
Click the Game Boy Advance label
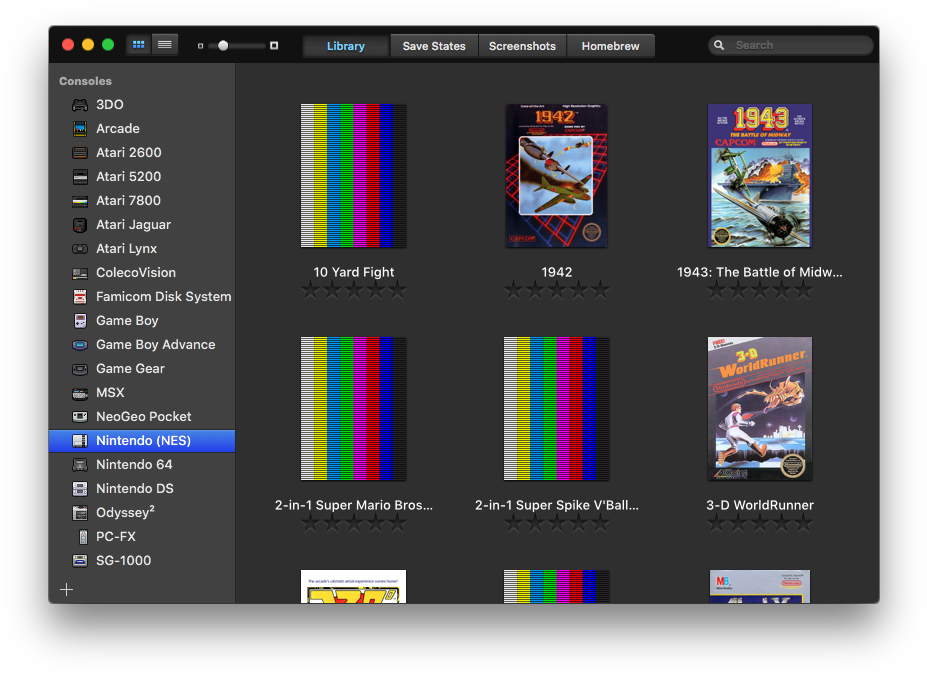click(155, 345)
